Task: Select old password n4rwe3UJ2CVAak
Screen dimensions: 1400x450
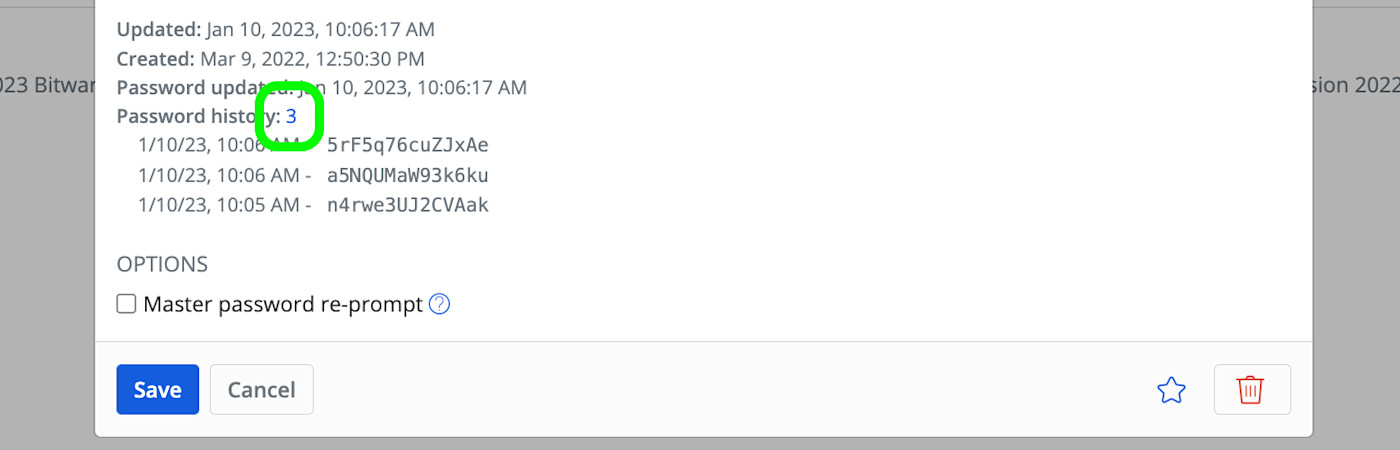Action: 407,205
